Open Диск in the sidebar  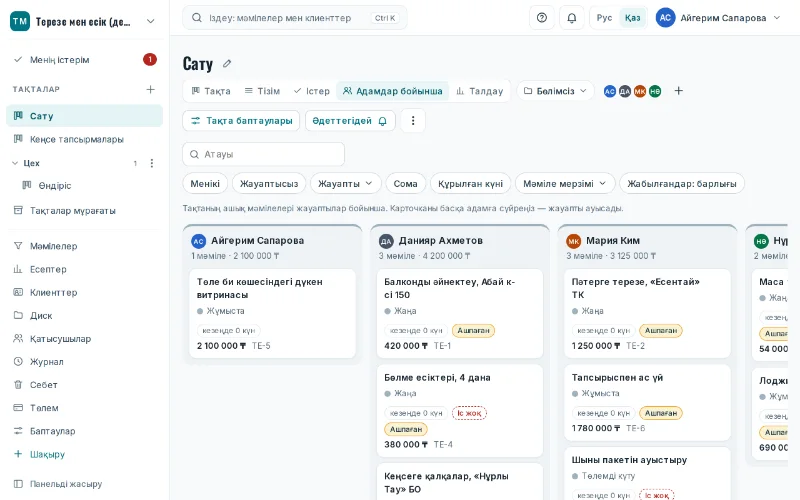84,315
